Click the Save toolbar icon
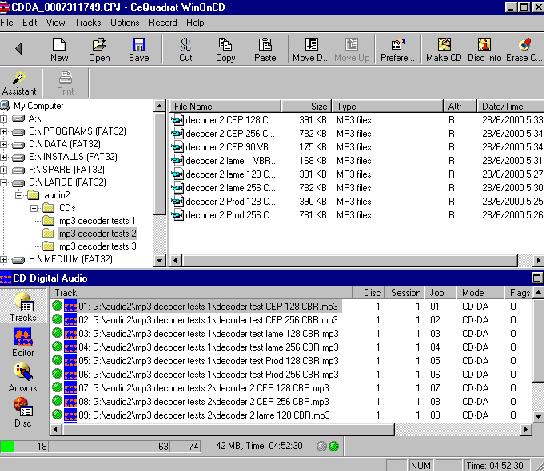The image size is (544, 471). coord(139,49)
